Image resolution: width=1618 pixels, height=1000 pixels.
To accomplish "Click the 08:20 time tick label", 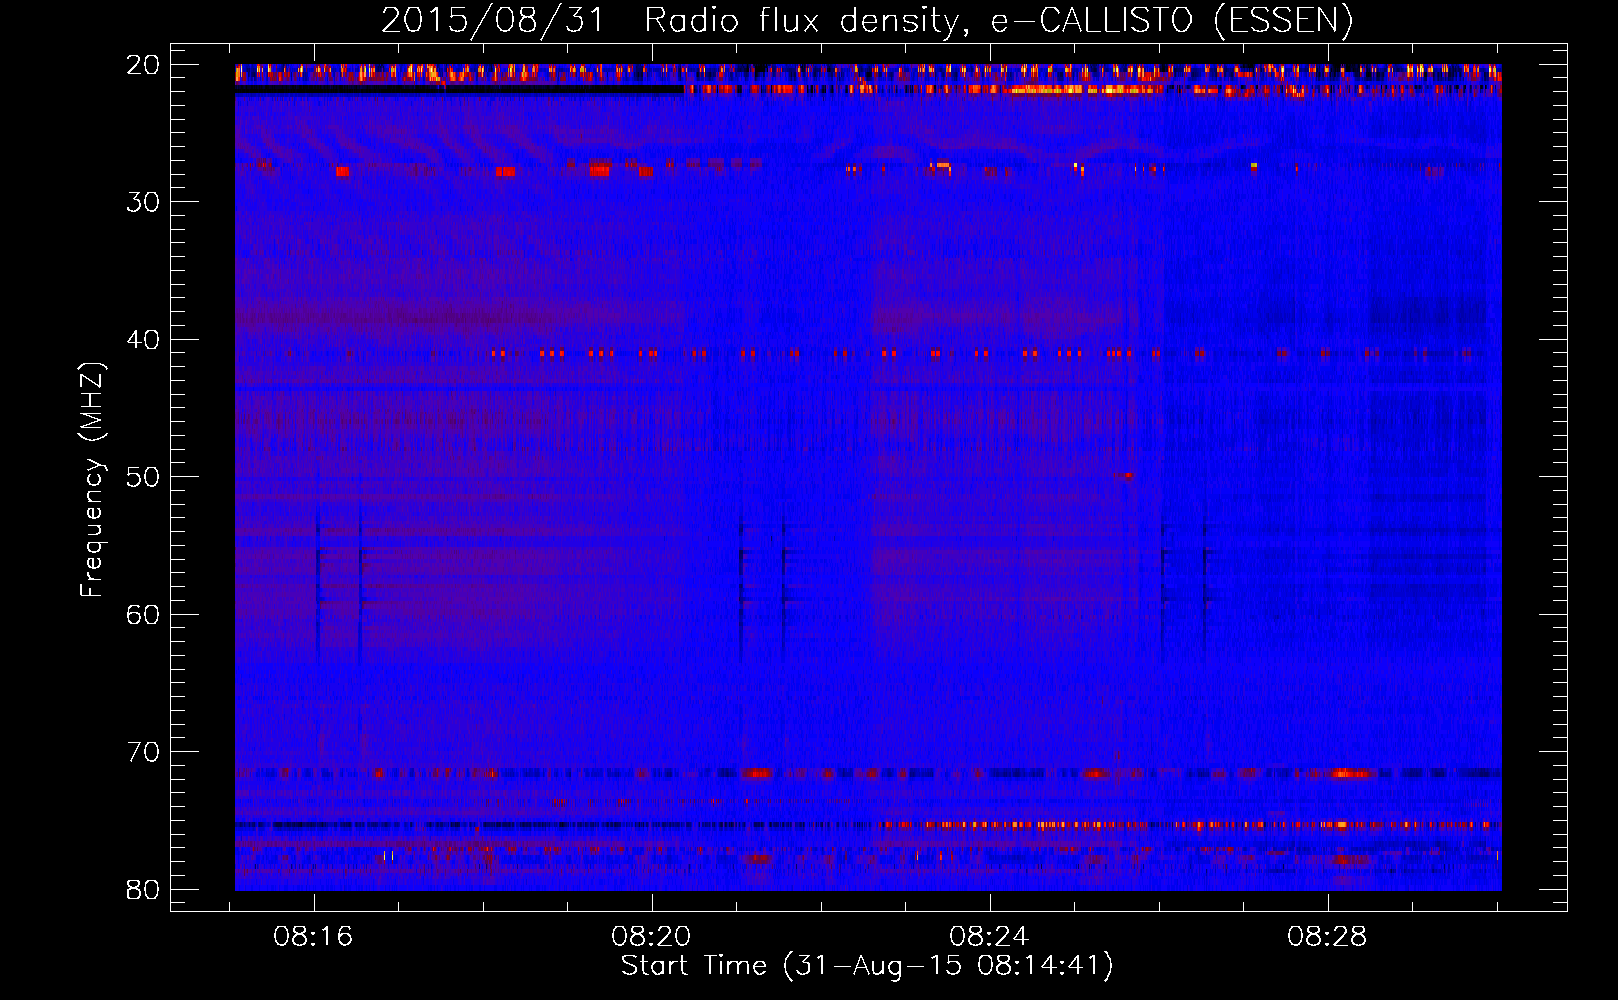I will pos(651,937).
